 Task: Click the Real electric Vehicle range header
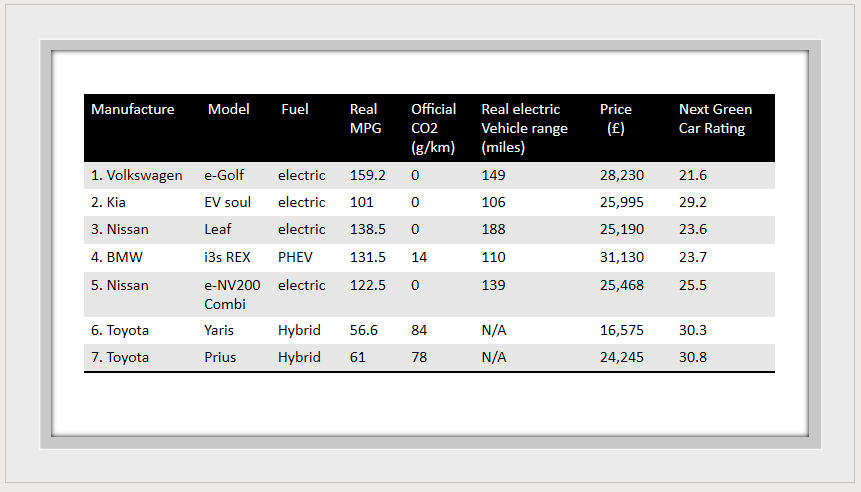524,128
